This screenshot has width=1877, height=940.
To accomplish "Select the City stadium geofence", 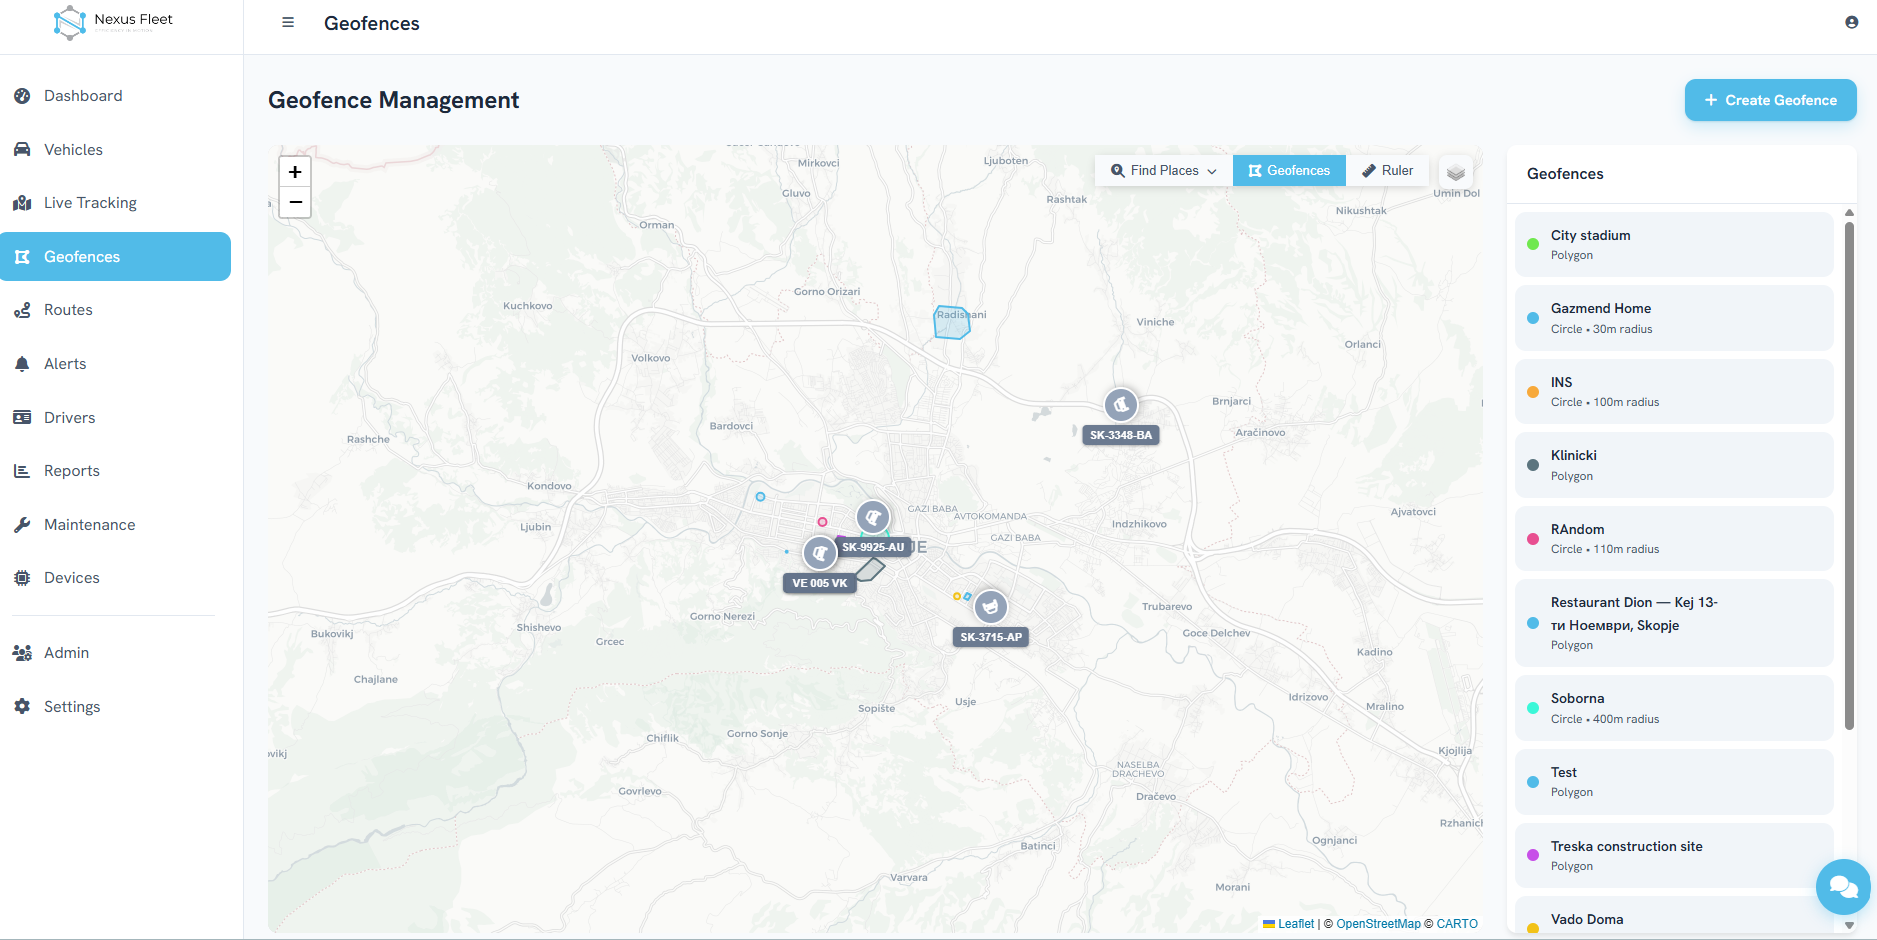I will click(x=1674, y=244).
